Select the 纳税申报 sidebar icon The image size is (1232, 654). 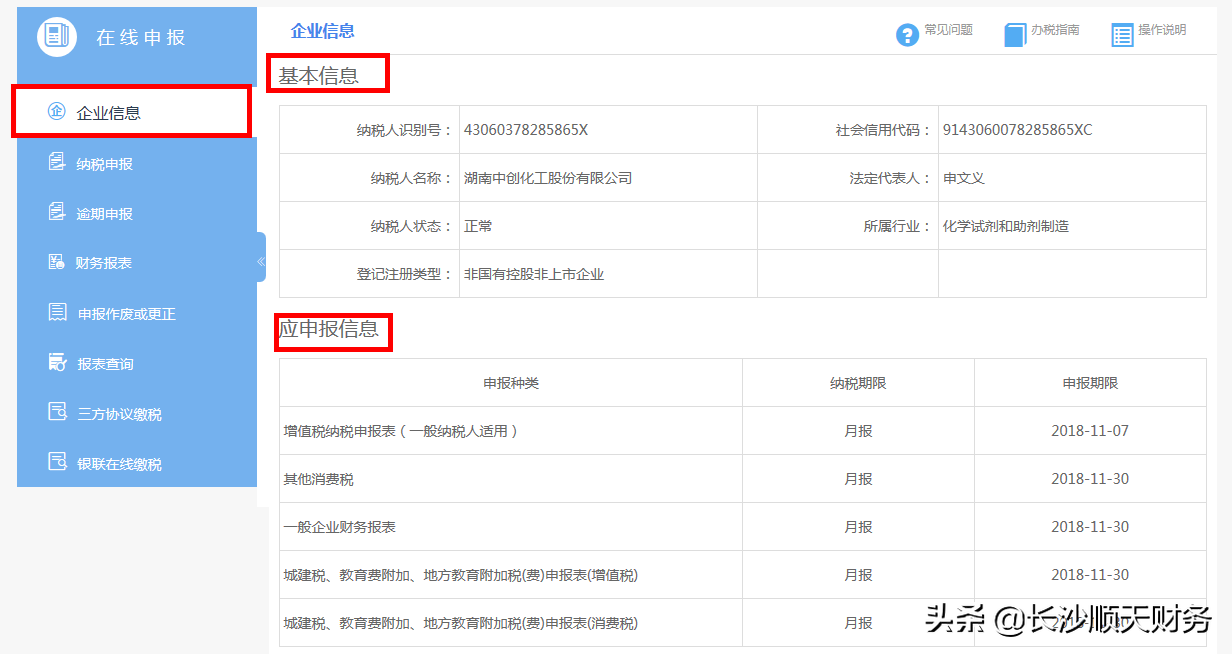pos(56,162)
